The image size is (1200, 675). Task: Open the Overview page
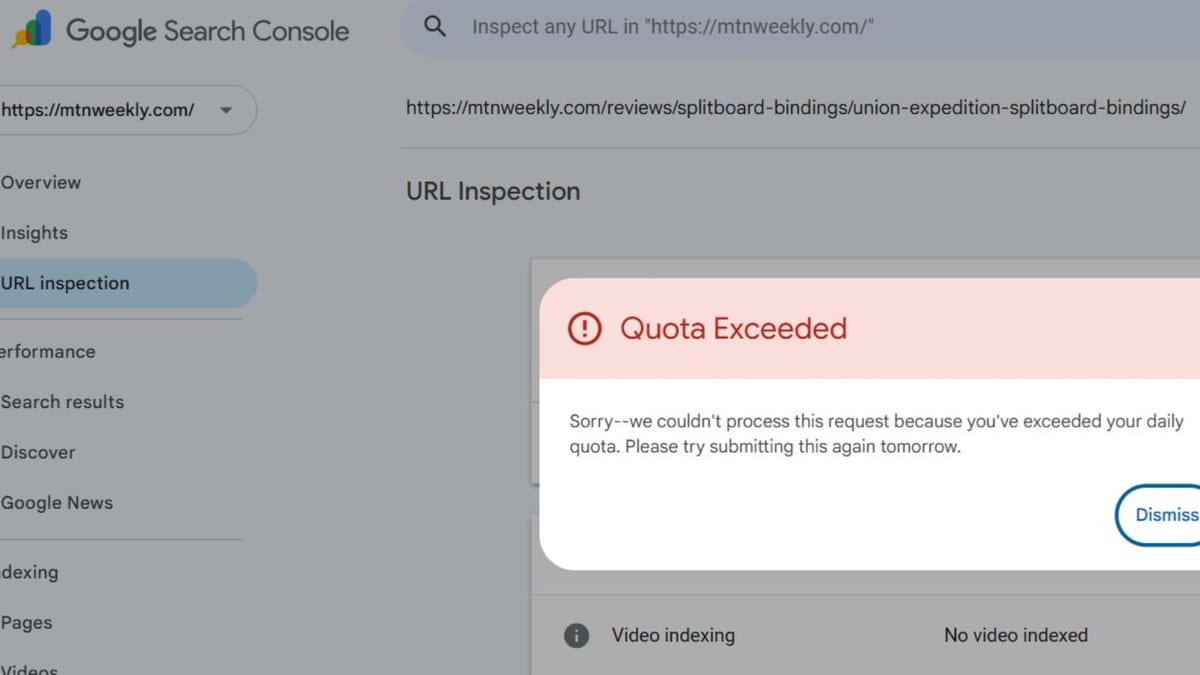click(x=41, y=182)
